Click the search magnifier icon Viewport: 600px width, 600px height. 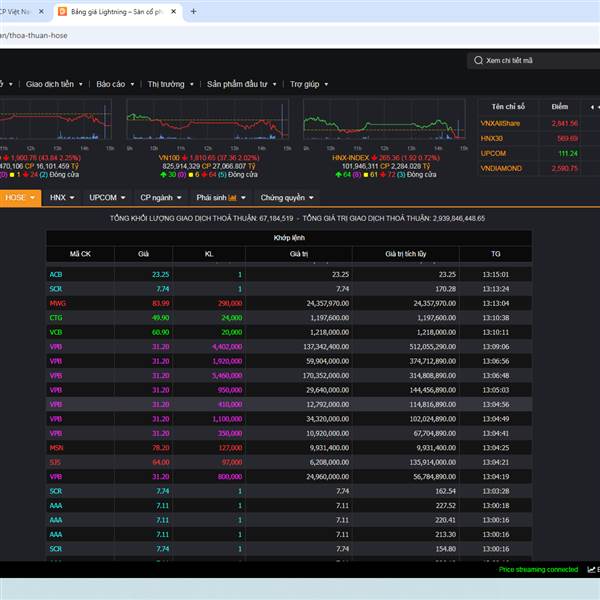click(x=477, y=61)
